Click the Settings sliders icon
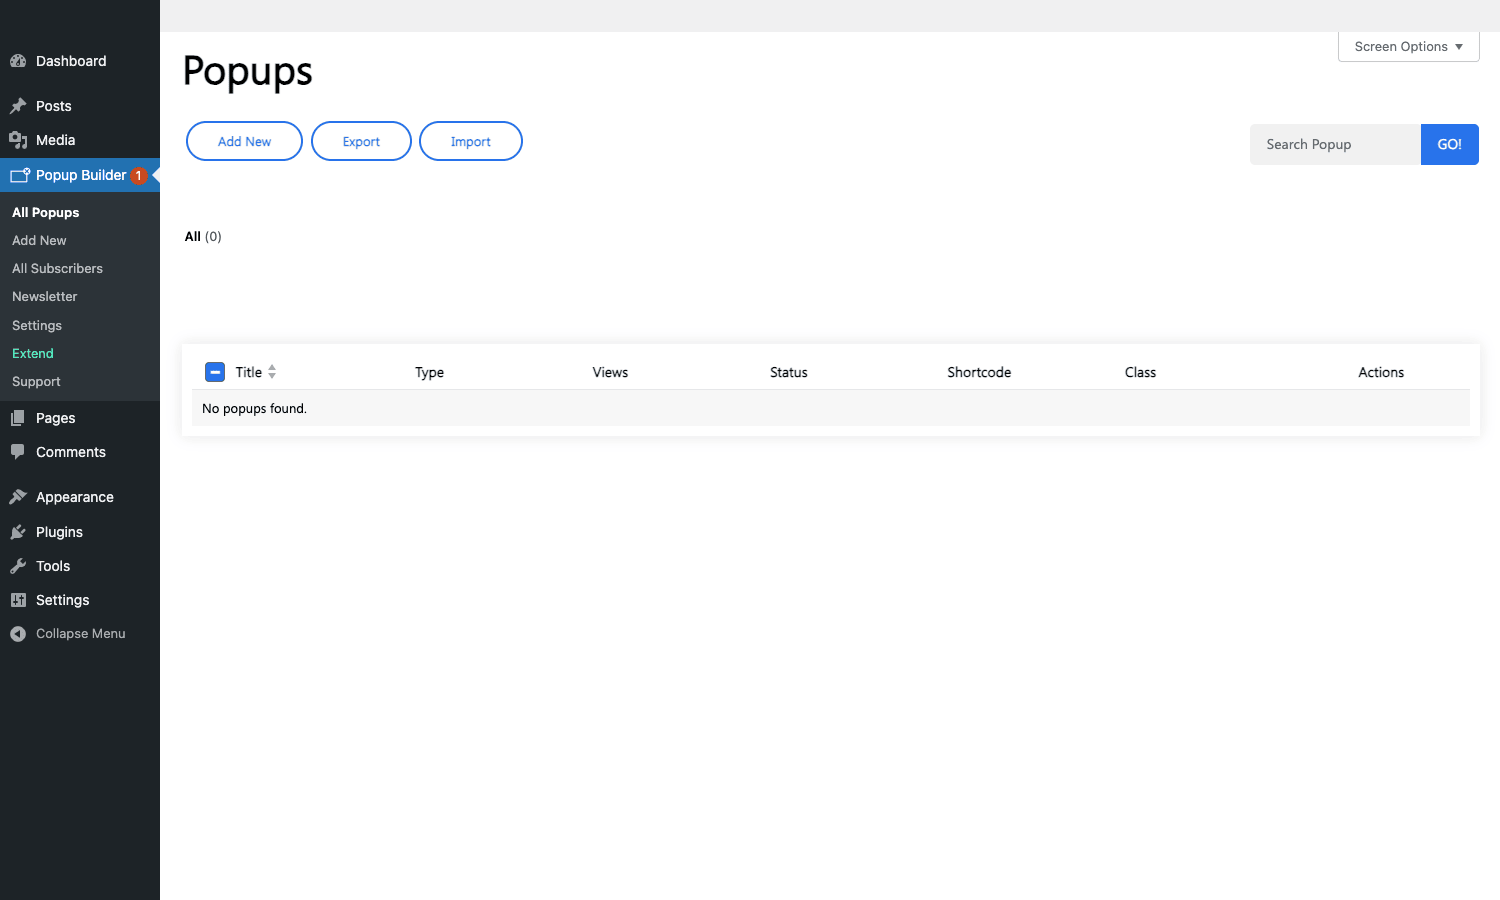 [x=18, y=600]
